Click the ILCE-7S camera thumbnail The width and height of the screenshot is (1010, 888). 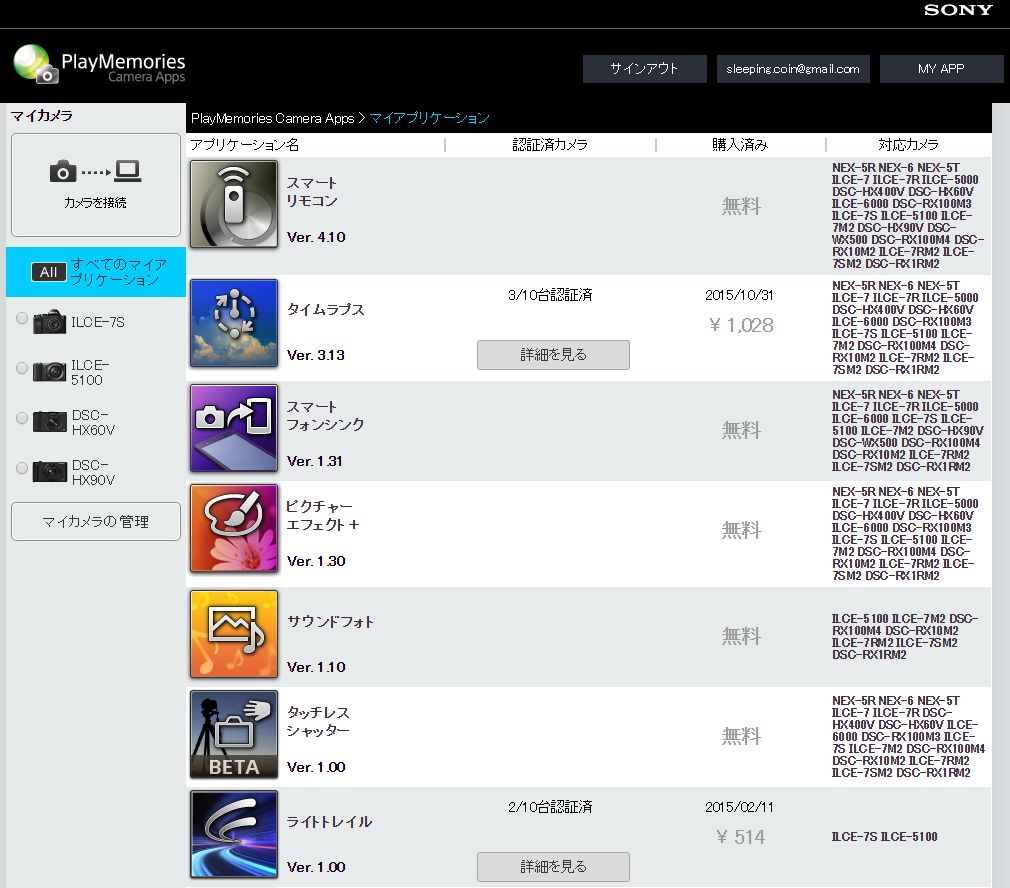click(x=50, y=321)
